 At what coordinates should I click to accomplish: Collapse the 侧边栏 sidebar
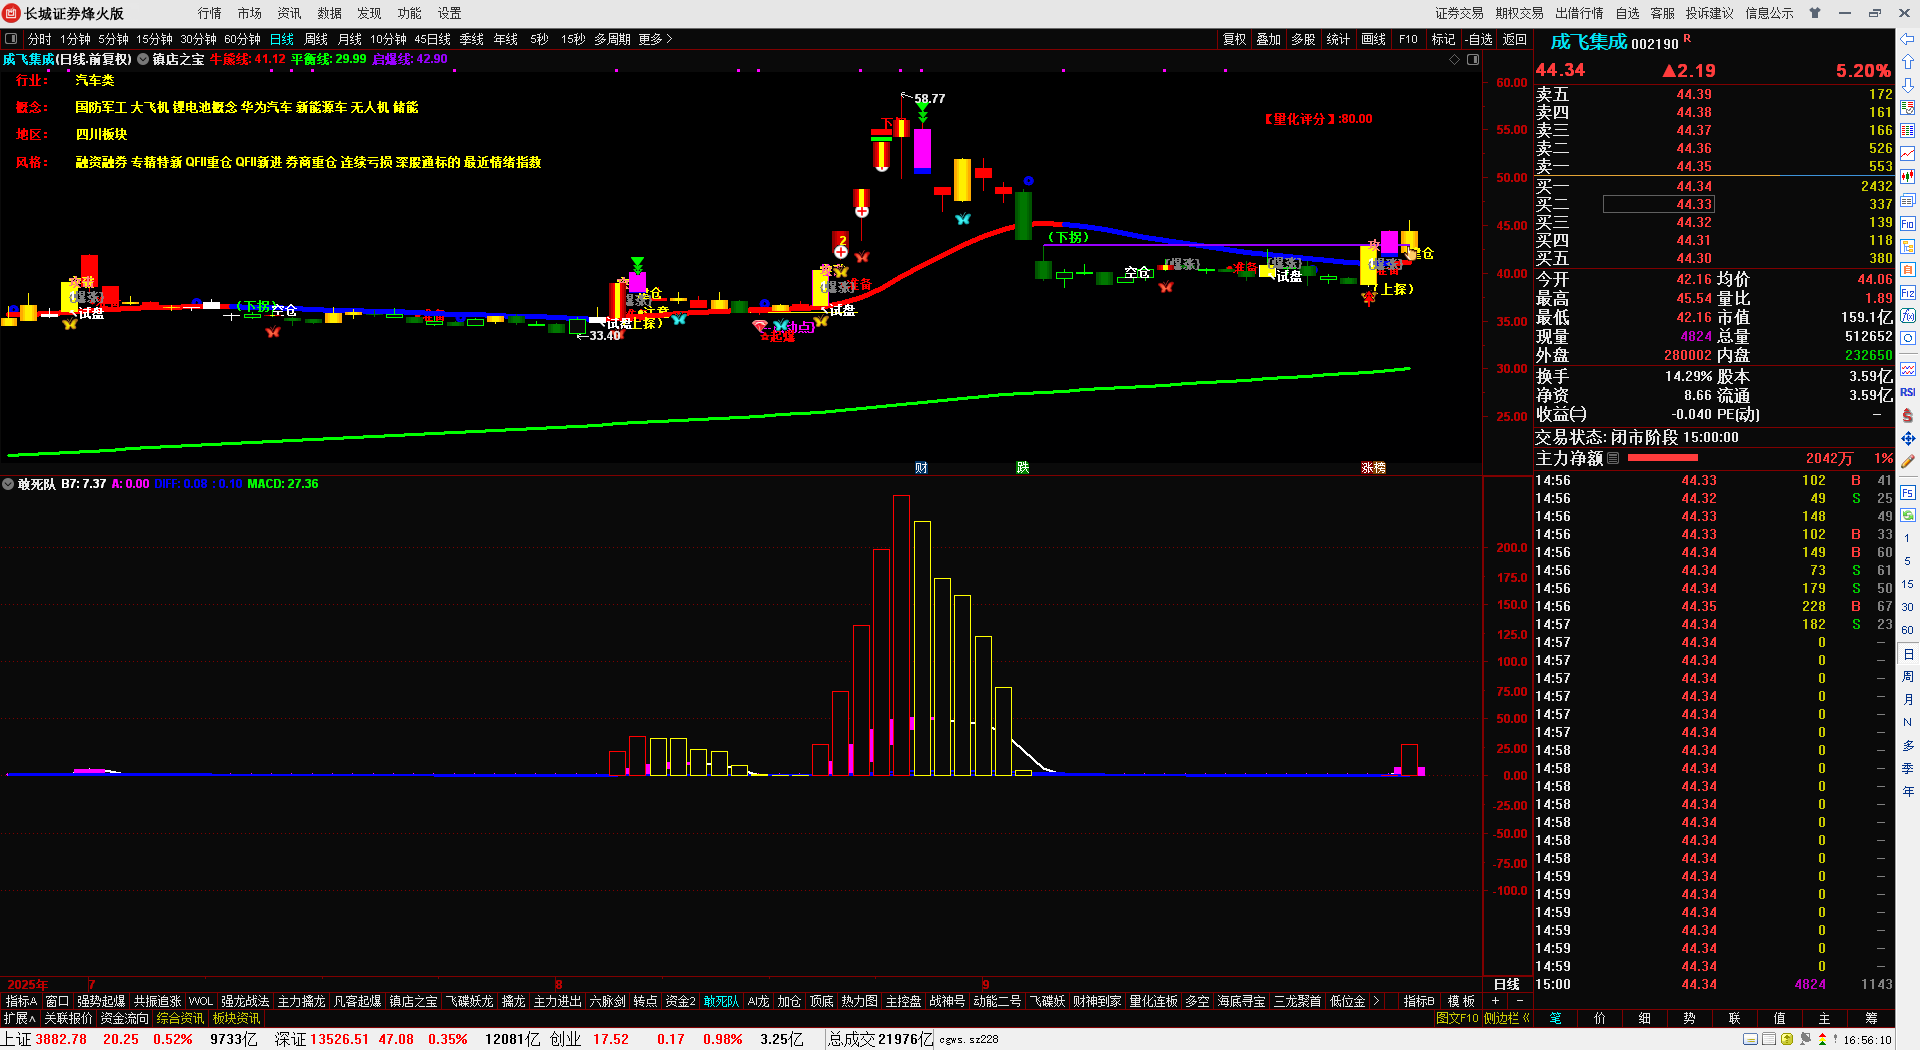click(1507, 1018)
